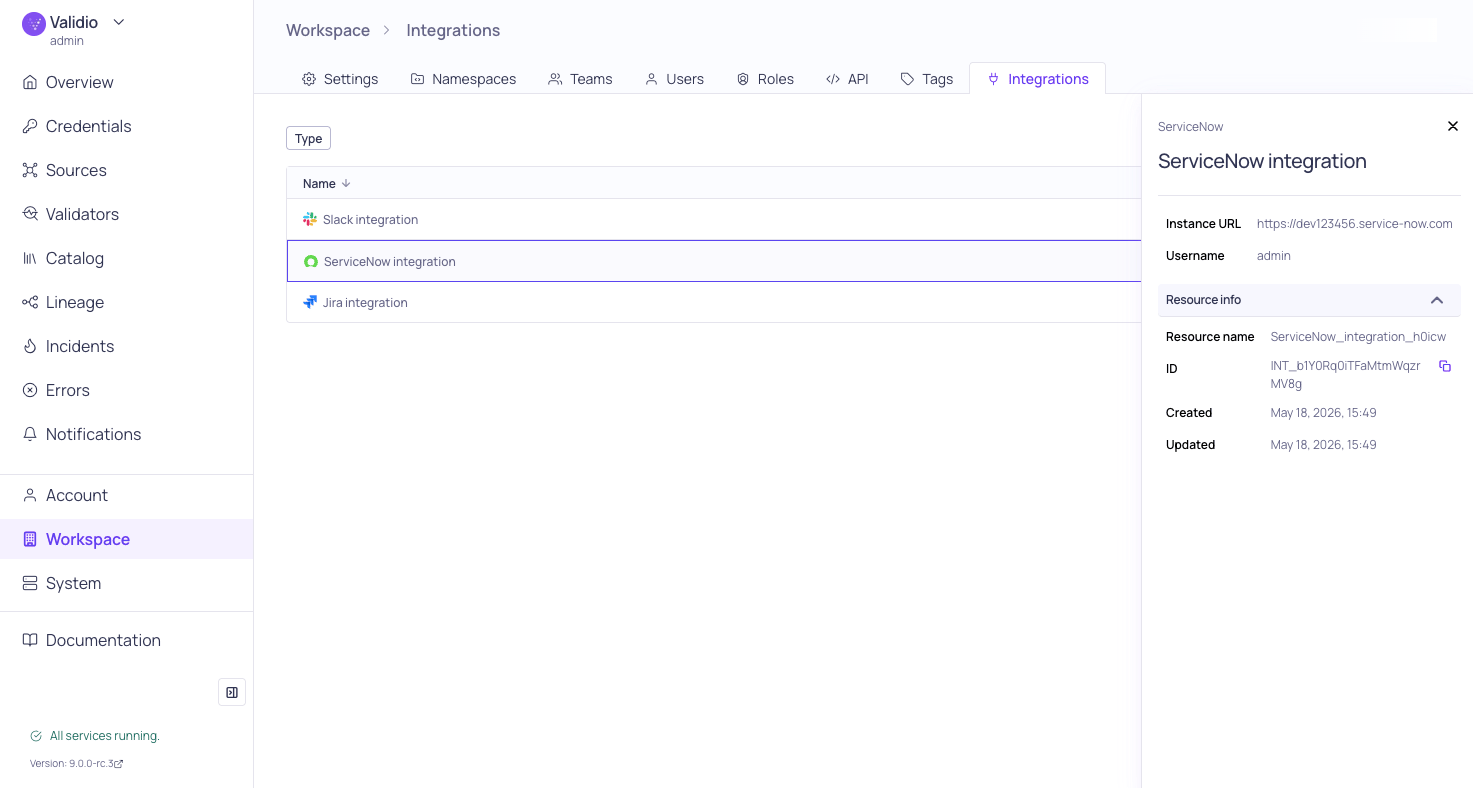
Task: Click the Incidents flame icon
Action: (x=30, y=346)
